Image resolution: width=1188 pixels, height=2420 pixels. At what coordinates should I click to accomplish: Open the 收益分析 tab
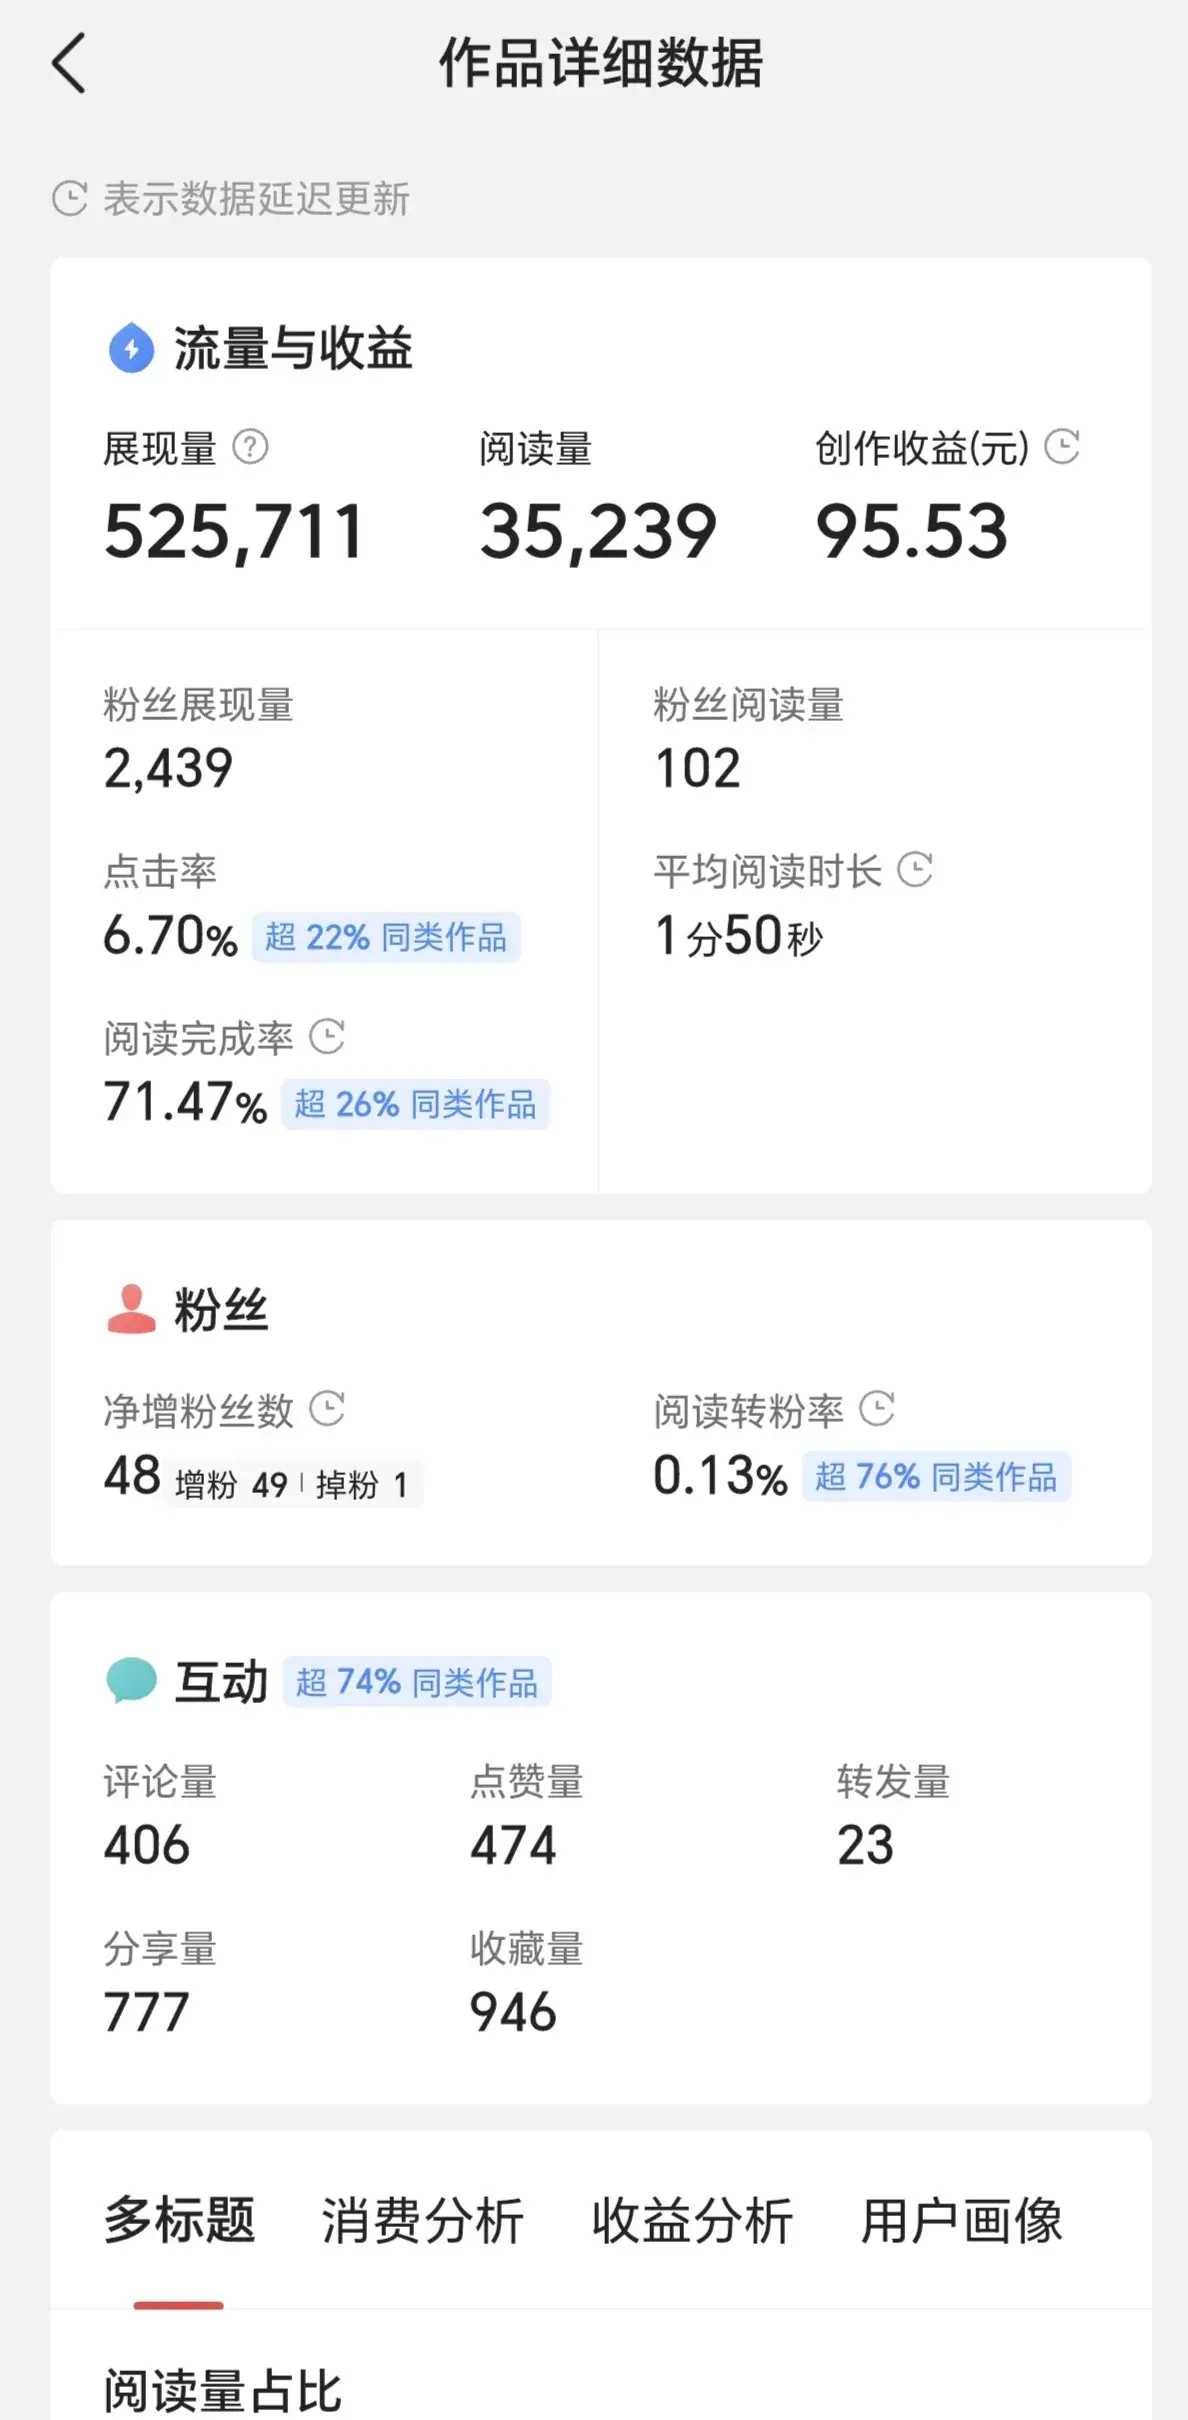pyautogui.click(x=692, y=2220)
